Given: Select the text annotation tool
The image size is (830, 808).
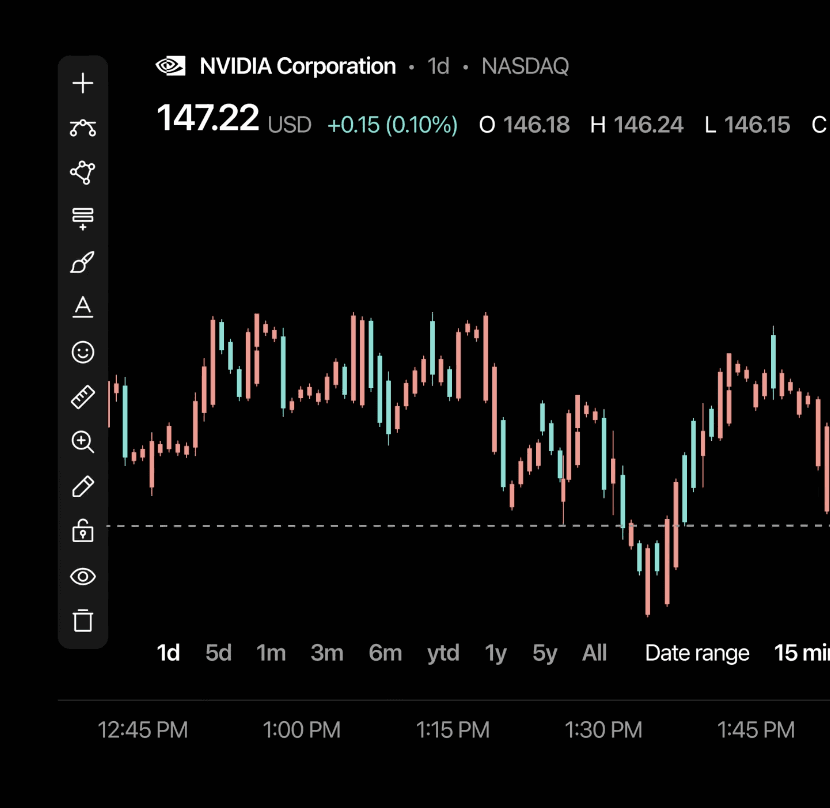Looking at the screenshot, I should 83,308.
